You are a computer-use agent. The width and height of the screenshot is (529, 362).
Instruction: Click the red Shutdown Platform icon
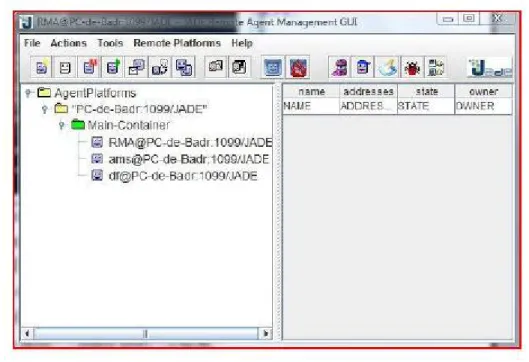(x=298, y=67)
